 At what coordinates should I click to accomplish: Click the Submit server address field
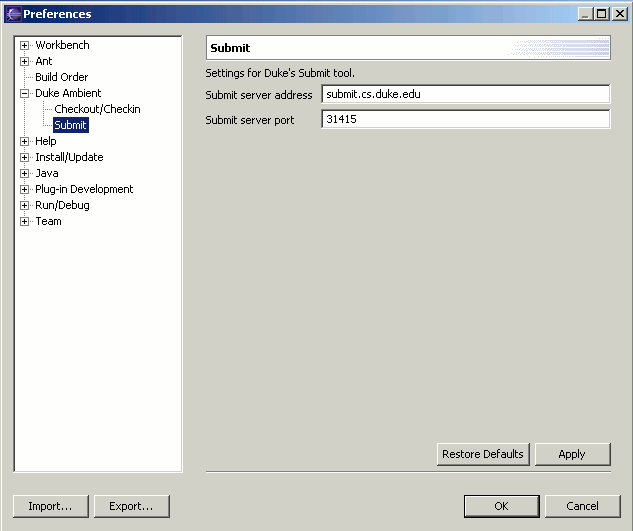(x=466, y=94)
